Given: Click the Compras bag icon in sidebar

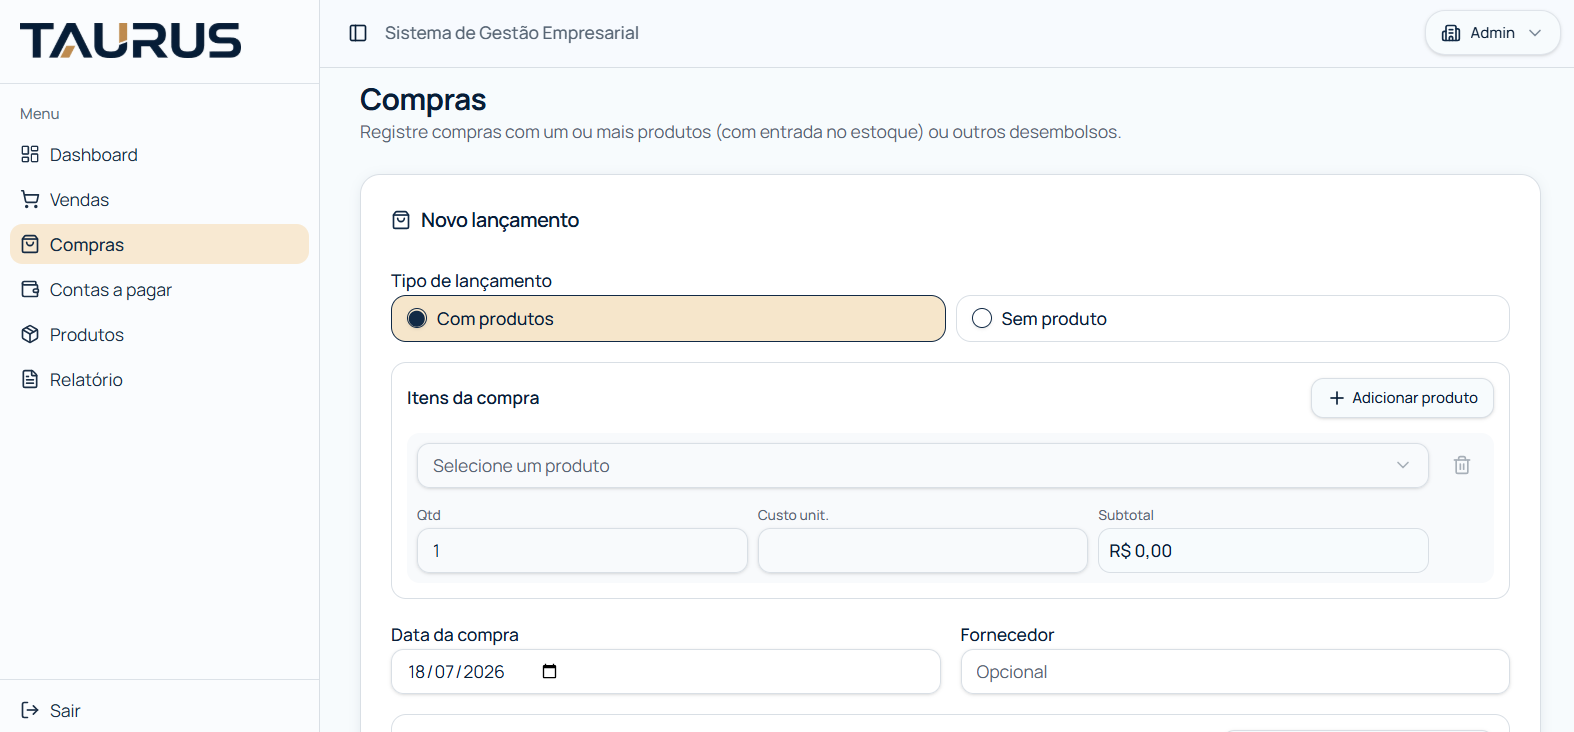Looking at the screenshot, I should (30, 244).
